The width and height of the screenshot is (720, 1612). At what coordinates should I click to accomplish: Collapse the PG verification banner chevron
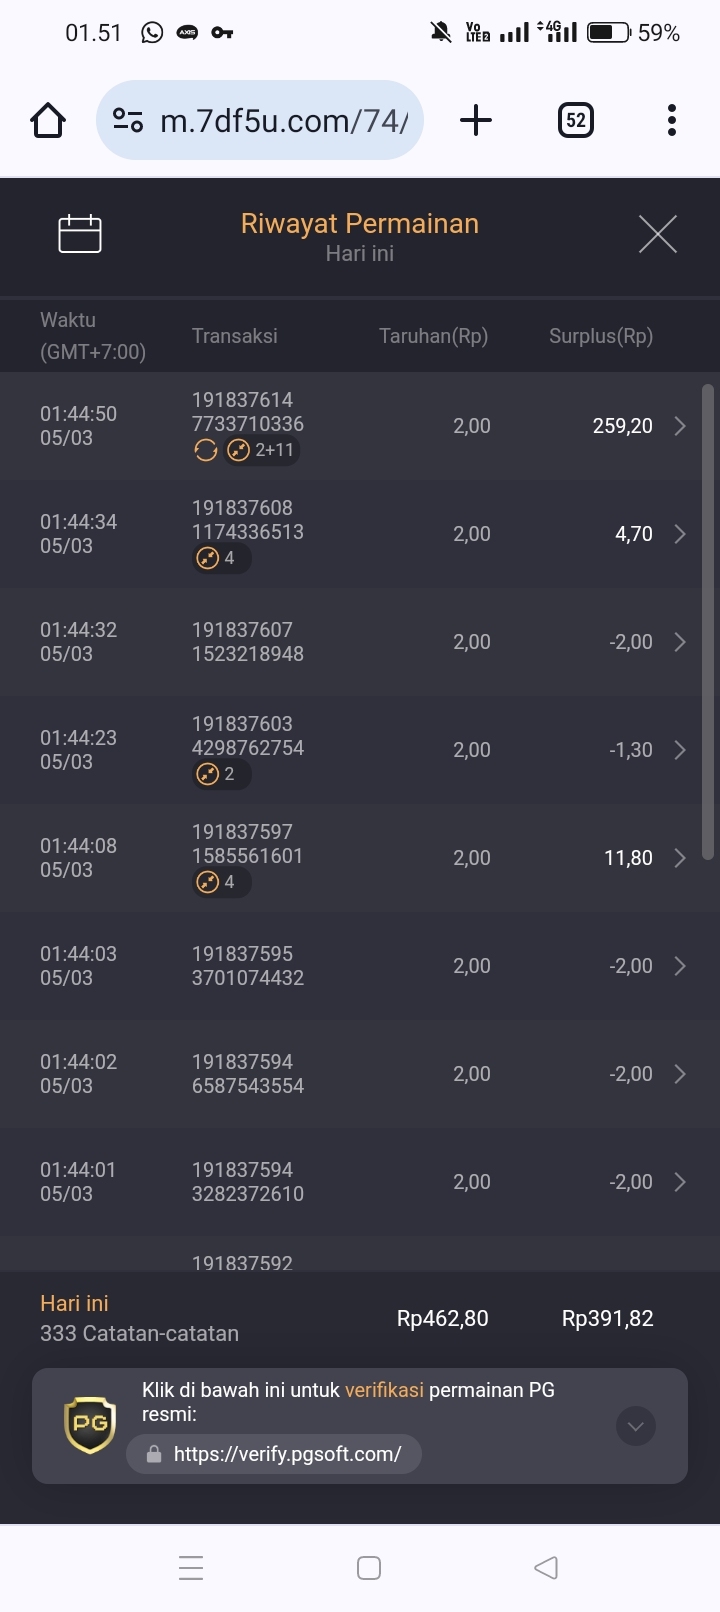click(636, 1426)
